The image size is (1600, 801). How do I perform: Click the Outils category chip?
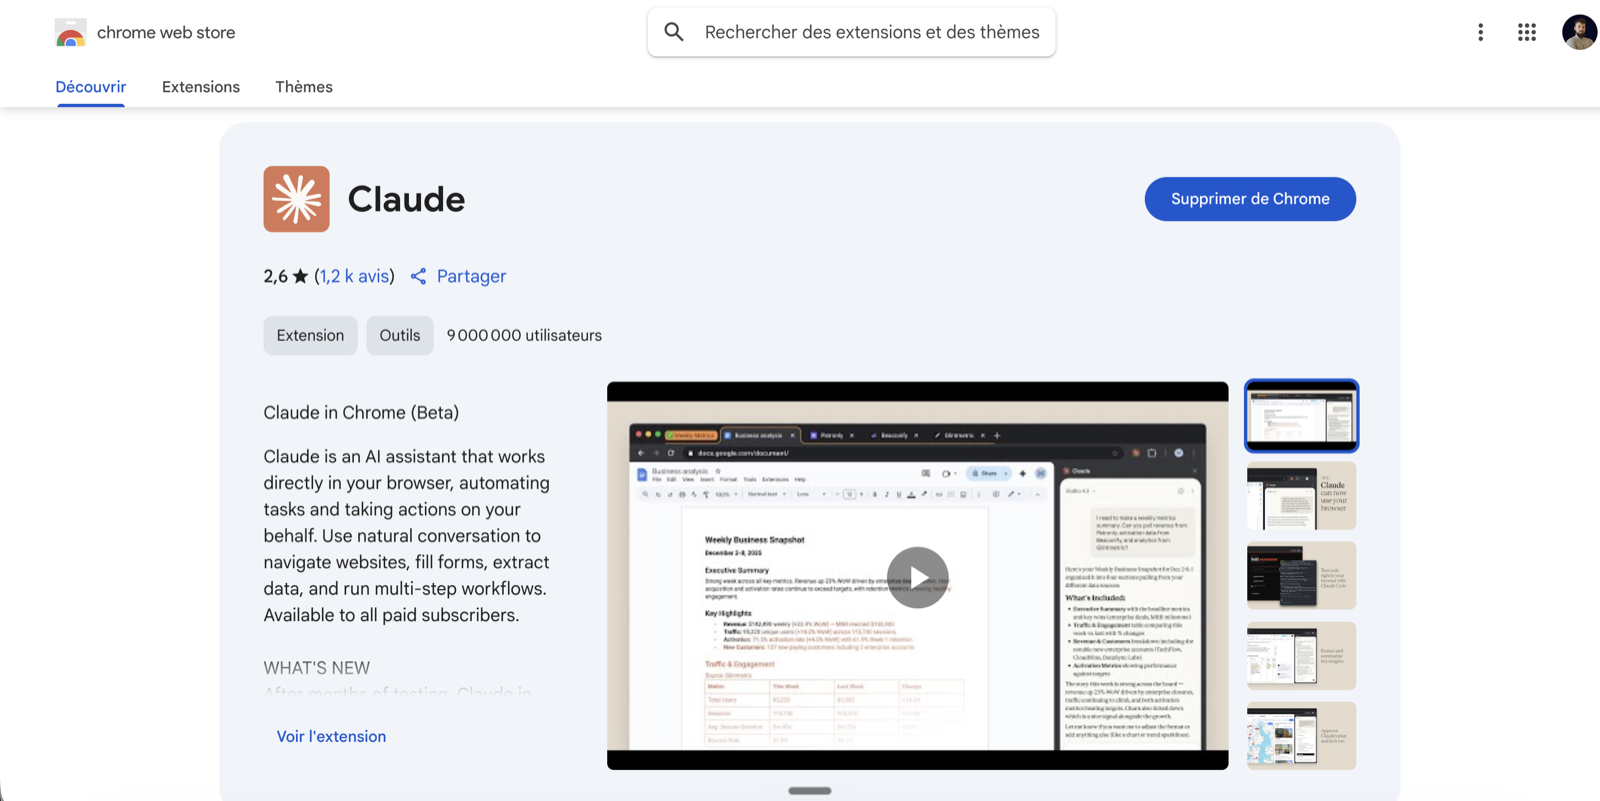pyautogui.click(x=399, y=335)
